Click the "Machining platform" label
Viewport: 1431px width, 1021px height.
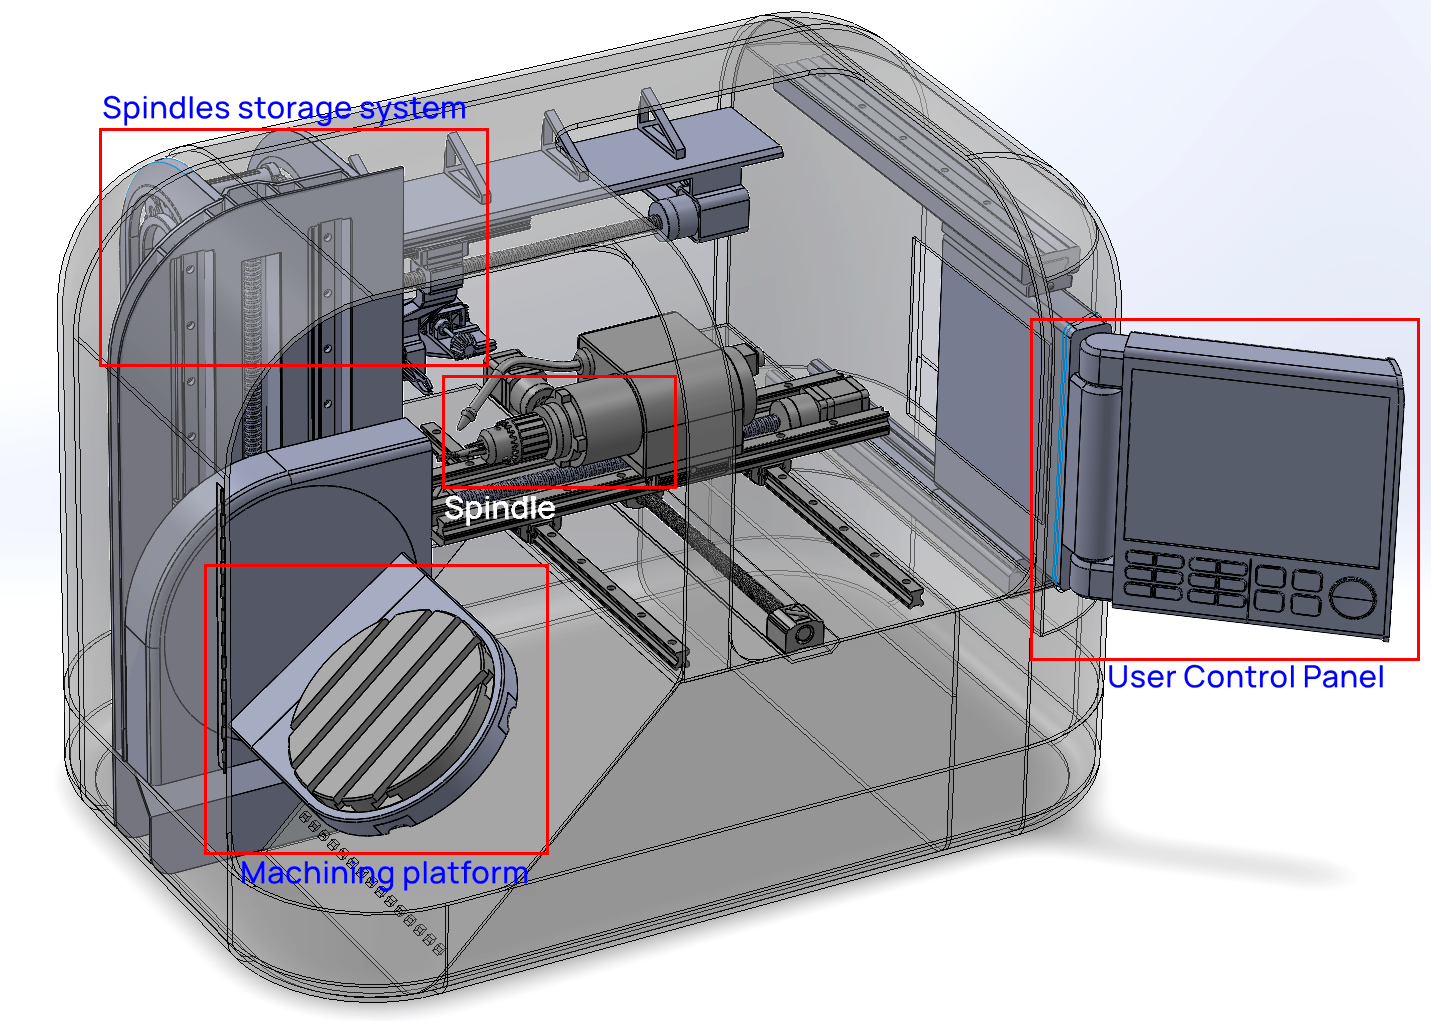coord(384,873)
